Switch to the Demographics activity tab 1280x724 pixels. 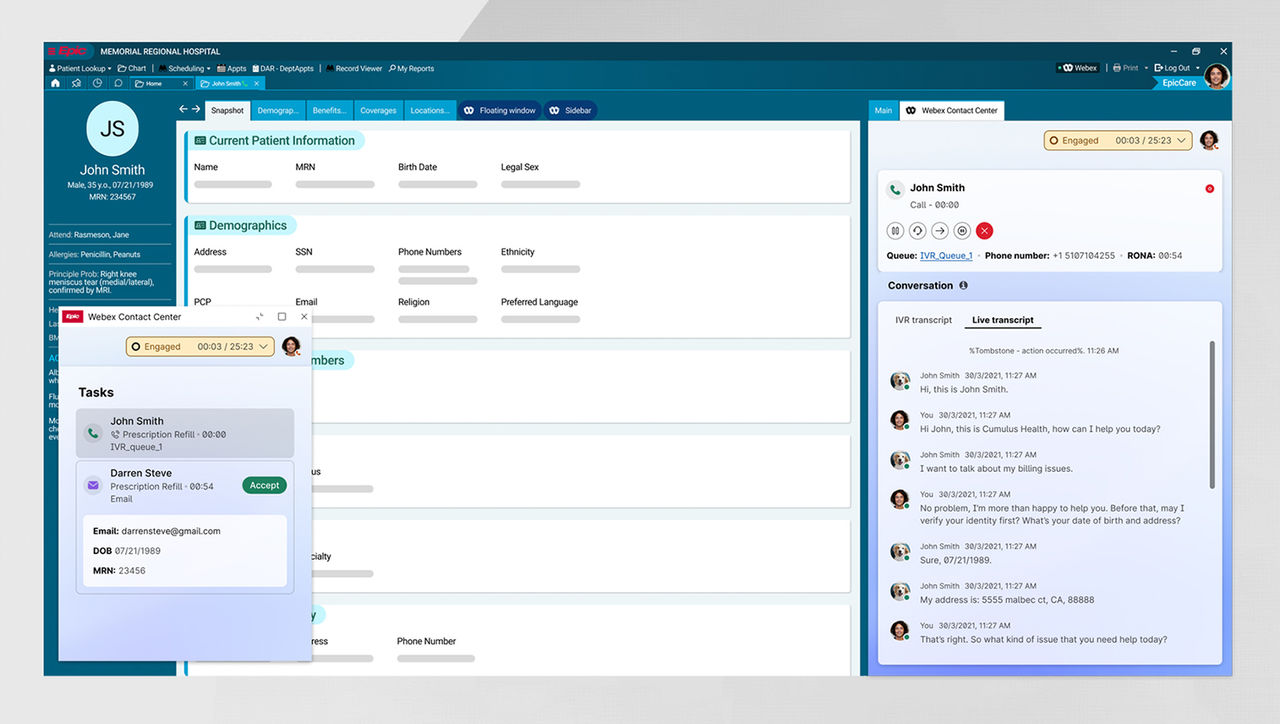pyautogui.click(x=277, y=110)
